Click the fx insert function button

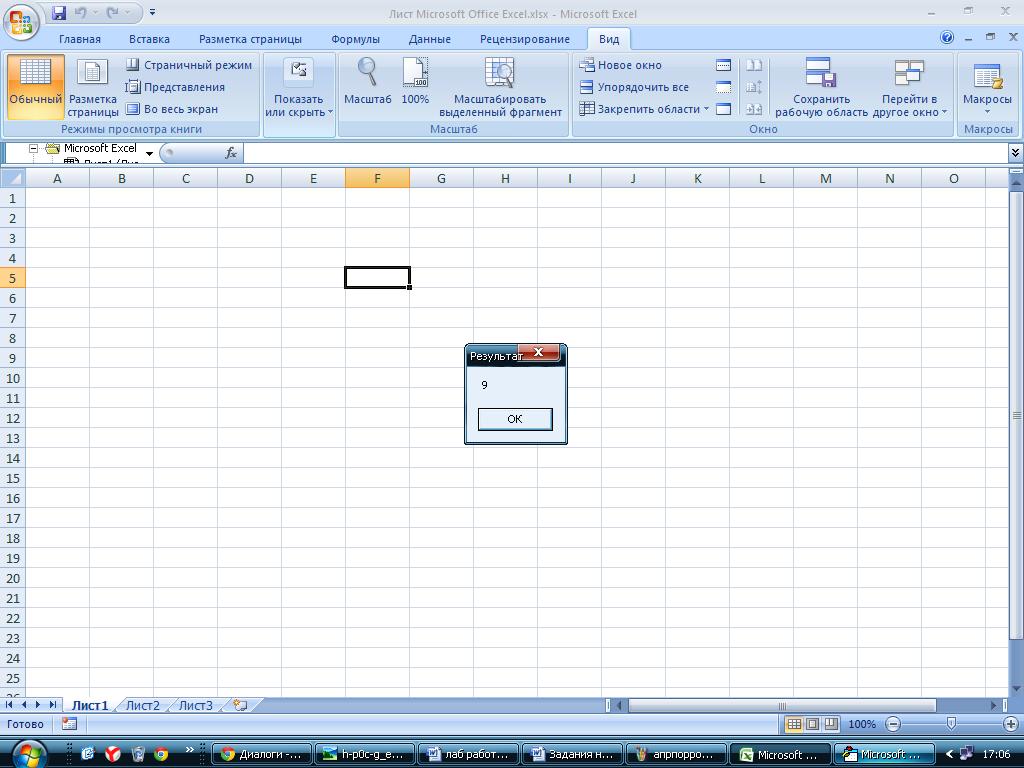point(231,153)
